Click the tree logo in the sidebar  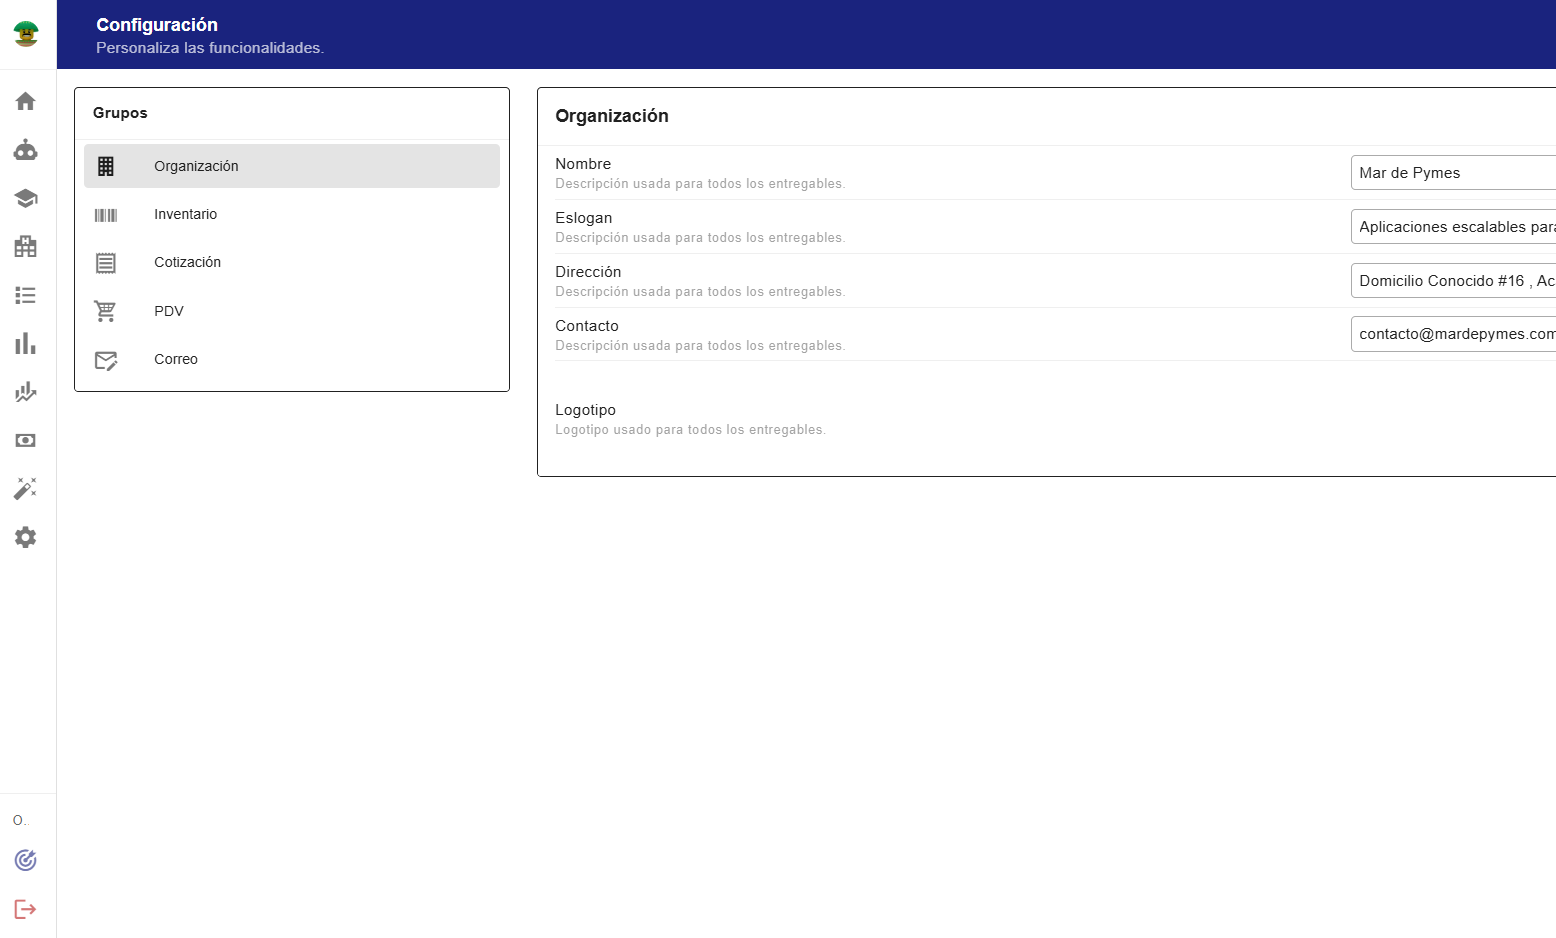pos(26,34)
